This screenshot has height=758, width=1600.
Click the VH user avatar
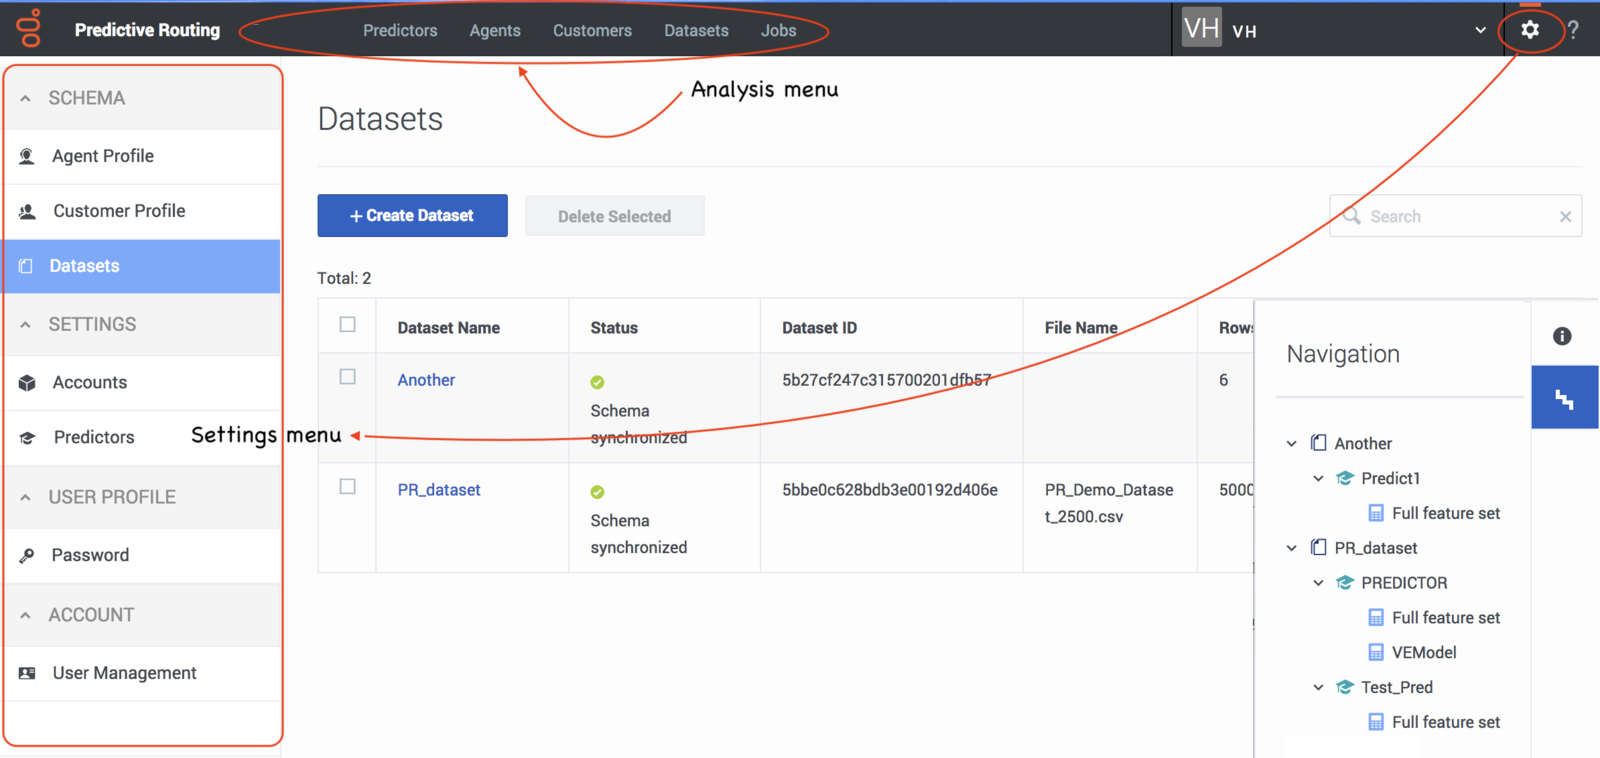(1201, 28)
